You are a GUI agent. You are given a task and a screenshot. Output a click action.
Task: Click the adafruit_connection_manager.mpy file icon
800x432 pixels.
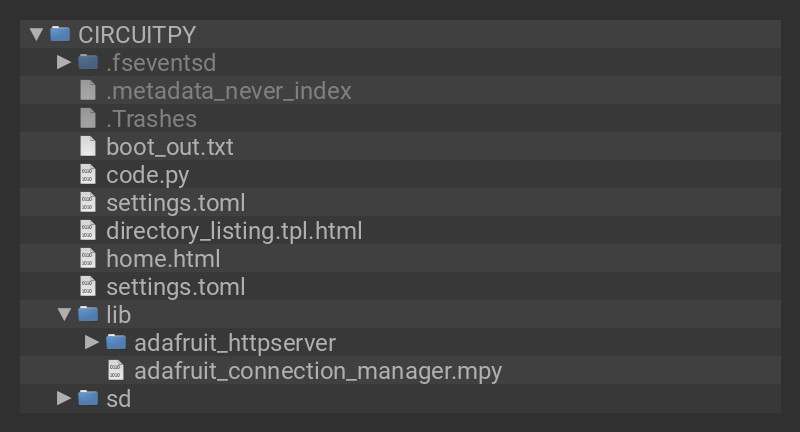pyautogui.click(x=116, y=370)
